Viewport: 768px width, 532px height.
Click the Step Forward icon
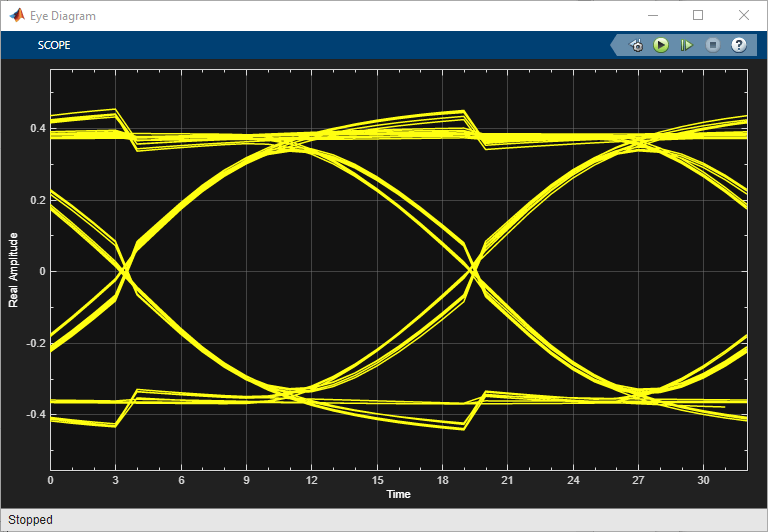tap(687, 46)
